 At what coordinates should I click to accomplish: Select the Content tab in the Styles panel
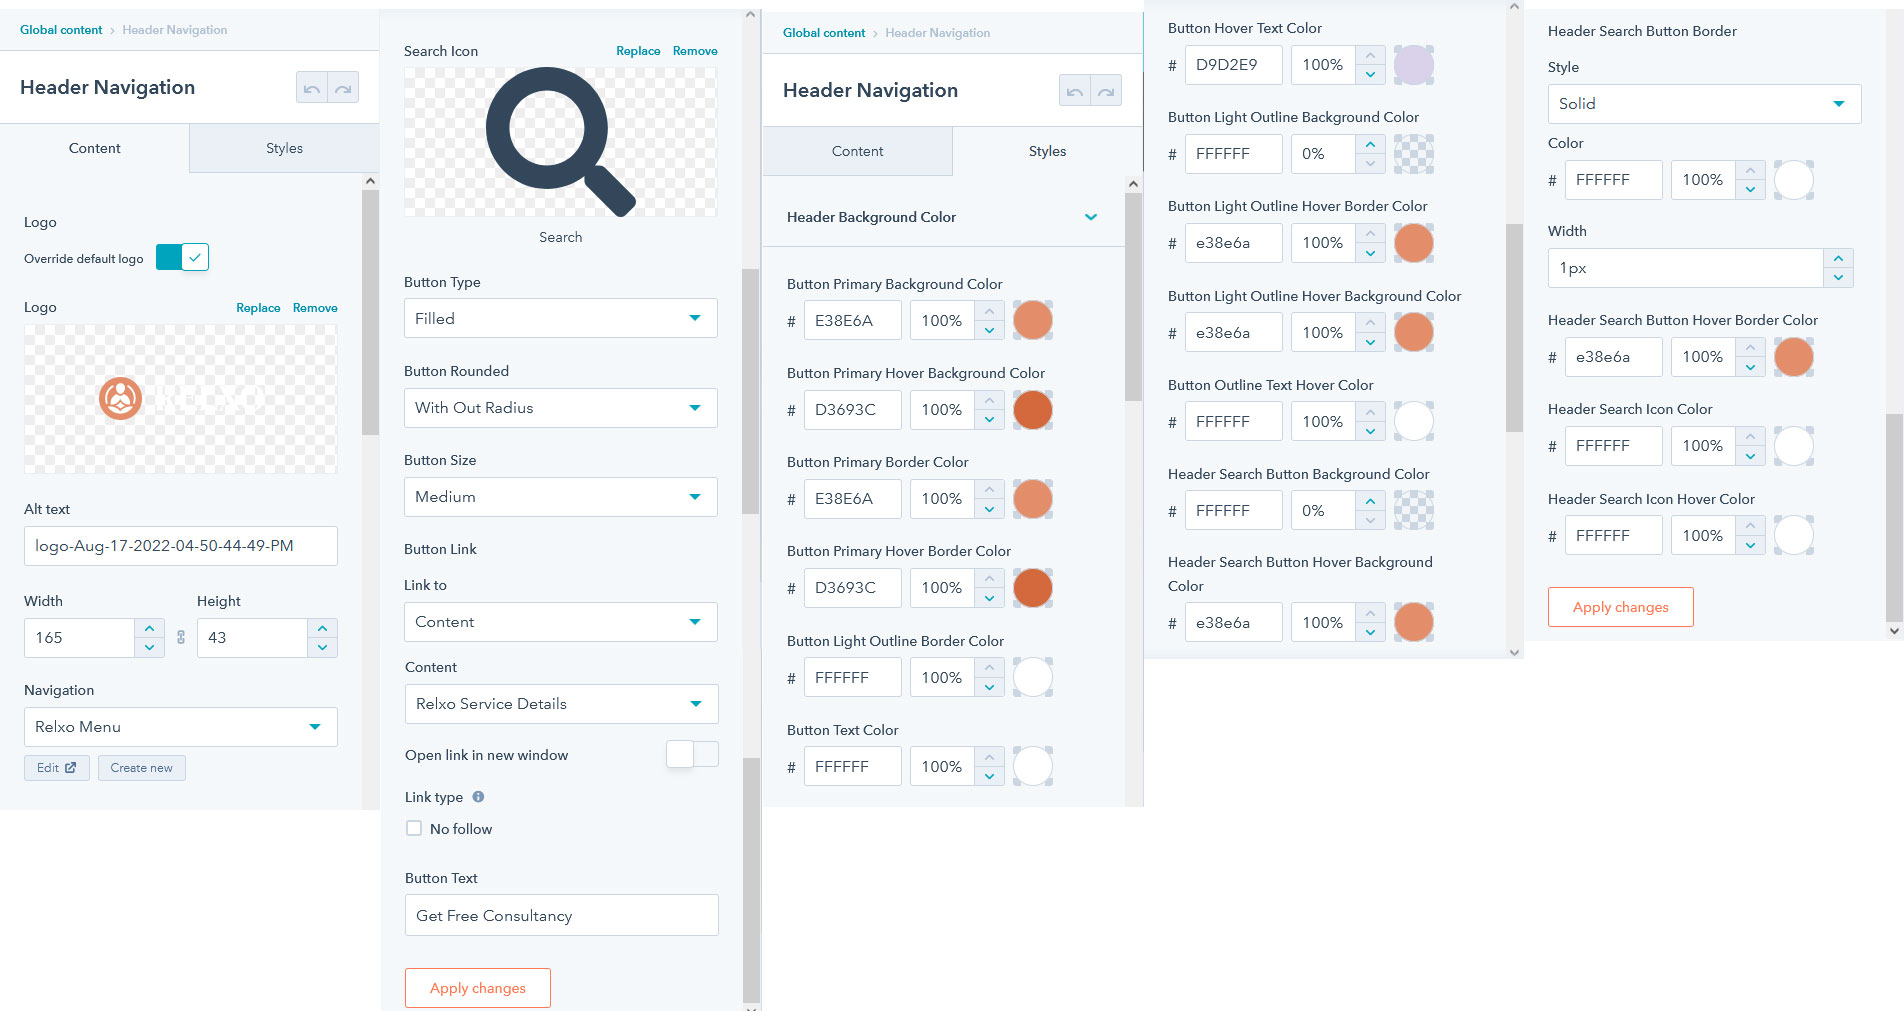(857, 151)
